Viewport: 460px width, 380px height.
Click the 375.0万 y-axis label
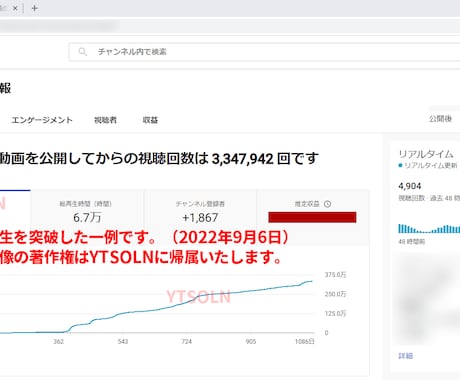click(335, 275)
